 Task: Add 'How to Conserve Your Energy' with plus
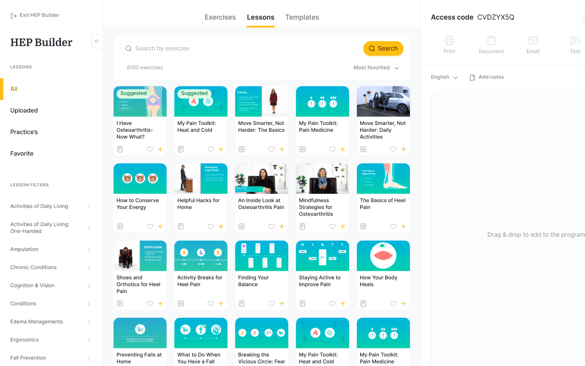click(x=160, y=226)
